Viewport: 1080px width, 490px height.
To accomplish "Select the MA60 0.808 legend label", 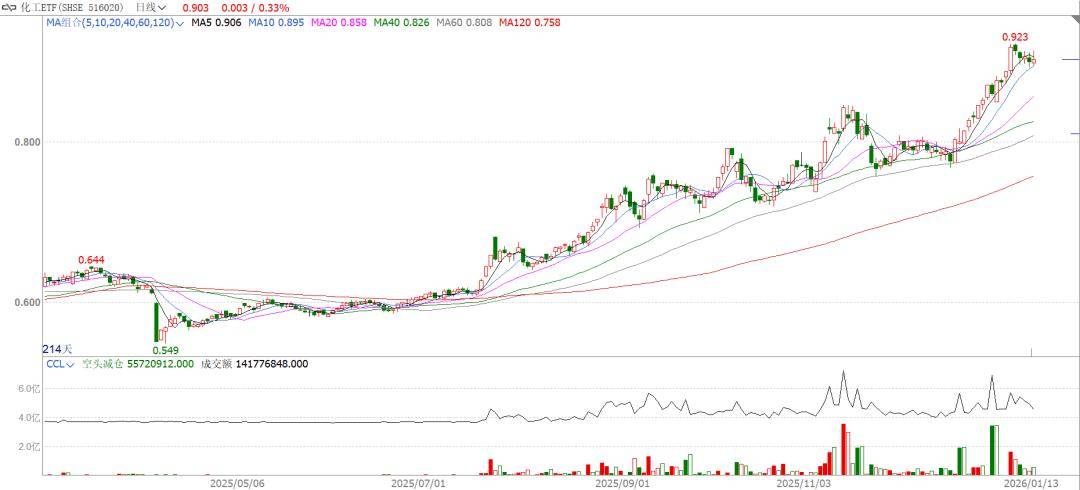I will (x=464, y=22).
